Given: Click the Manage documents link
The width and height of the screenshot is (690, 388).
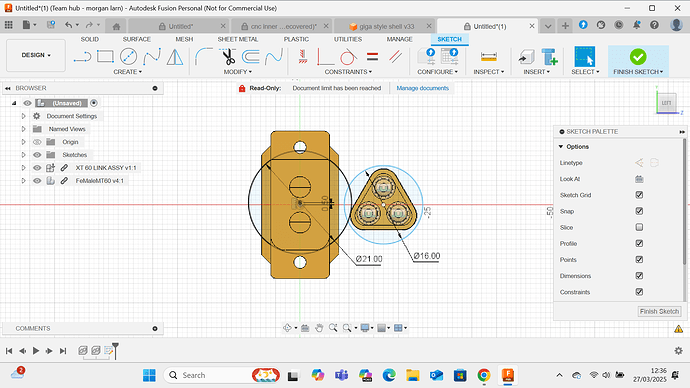Looking at the screenshot, I should point(422,88).
